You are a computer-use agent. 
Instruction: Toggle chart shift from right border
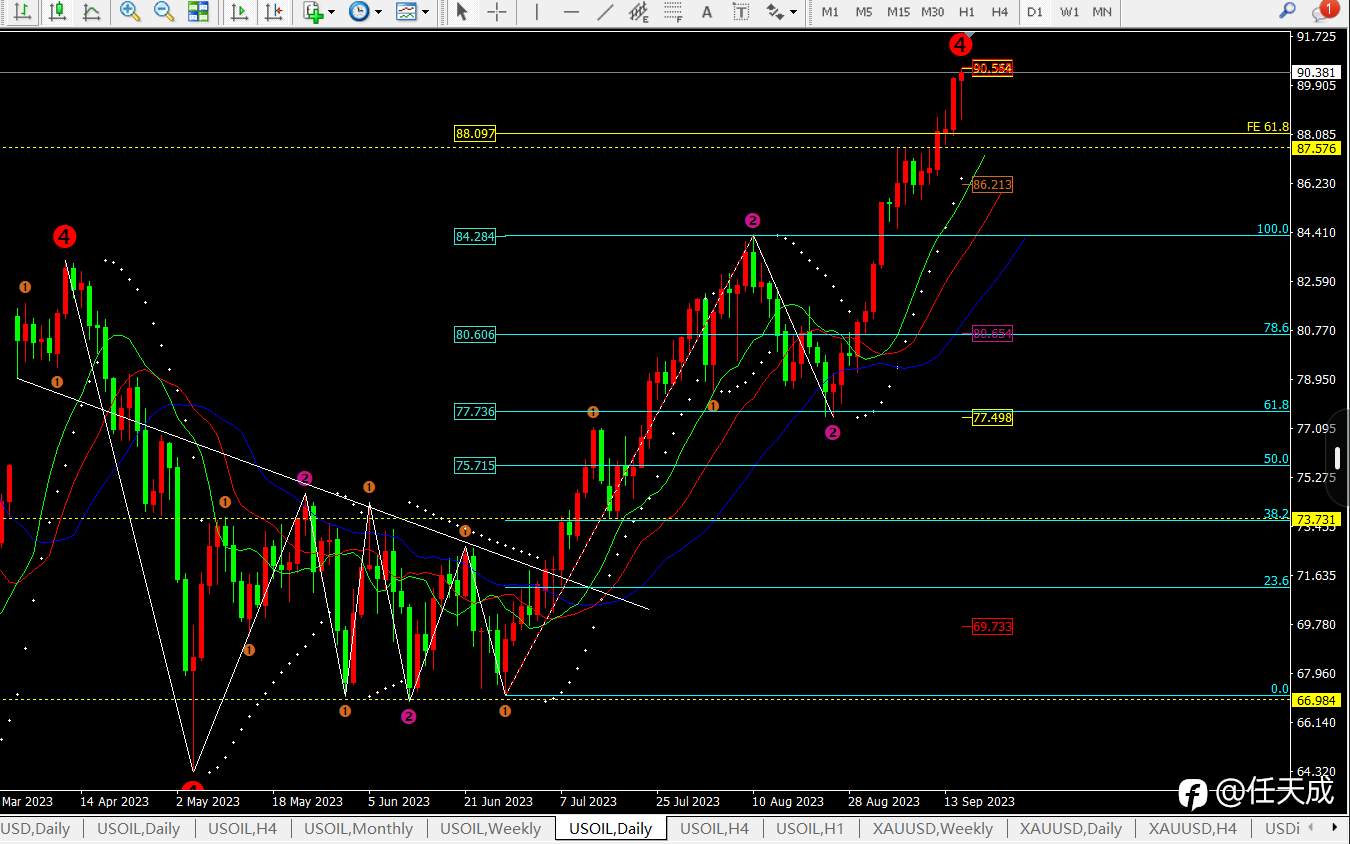[x=273, y=12]
